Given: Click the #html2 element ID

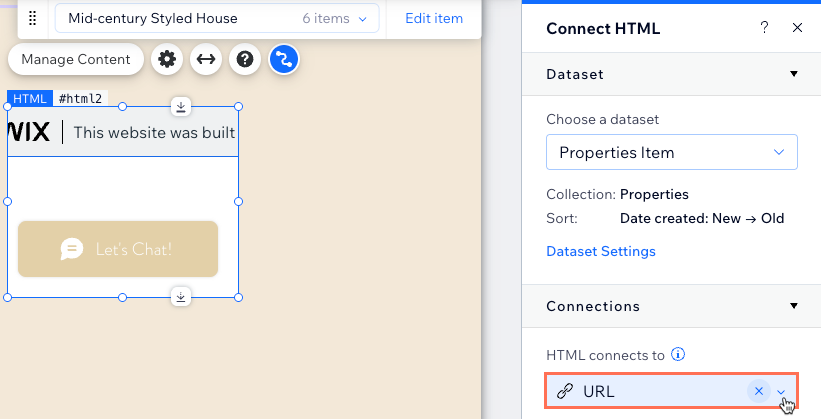Looking at the screenshot, I should click(80, 98).
